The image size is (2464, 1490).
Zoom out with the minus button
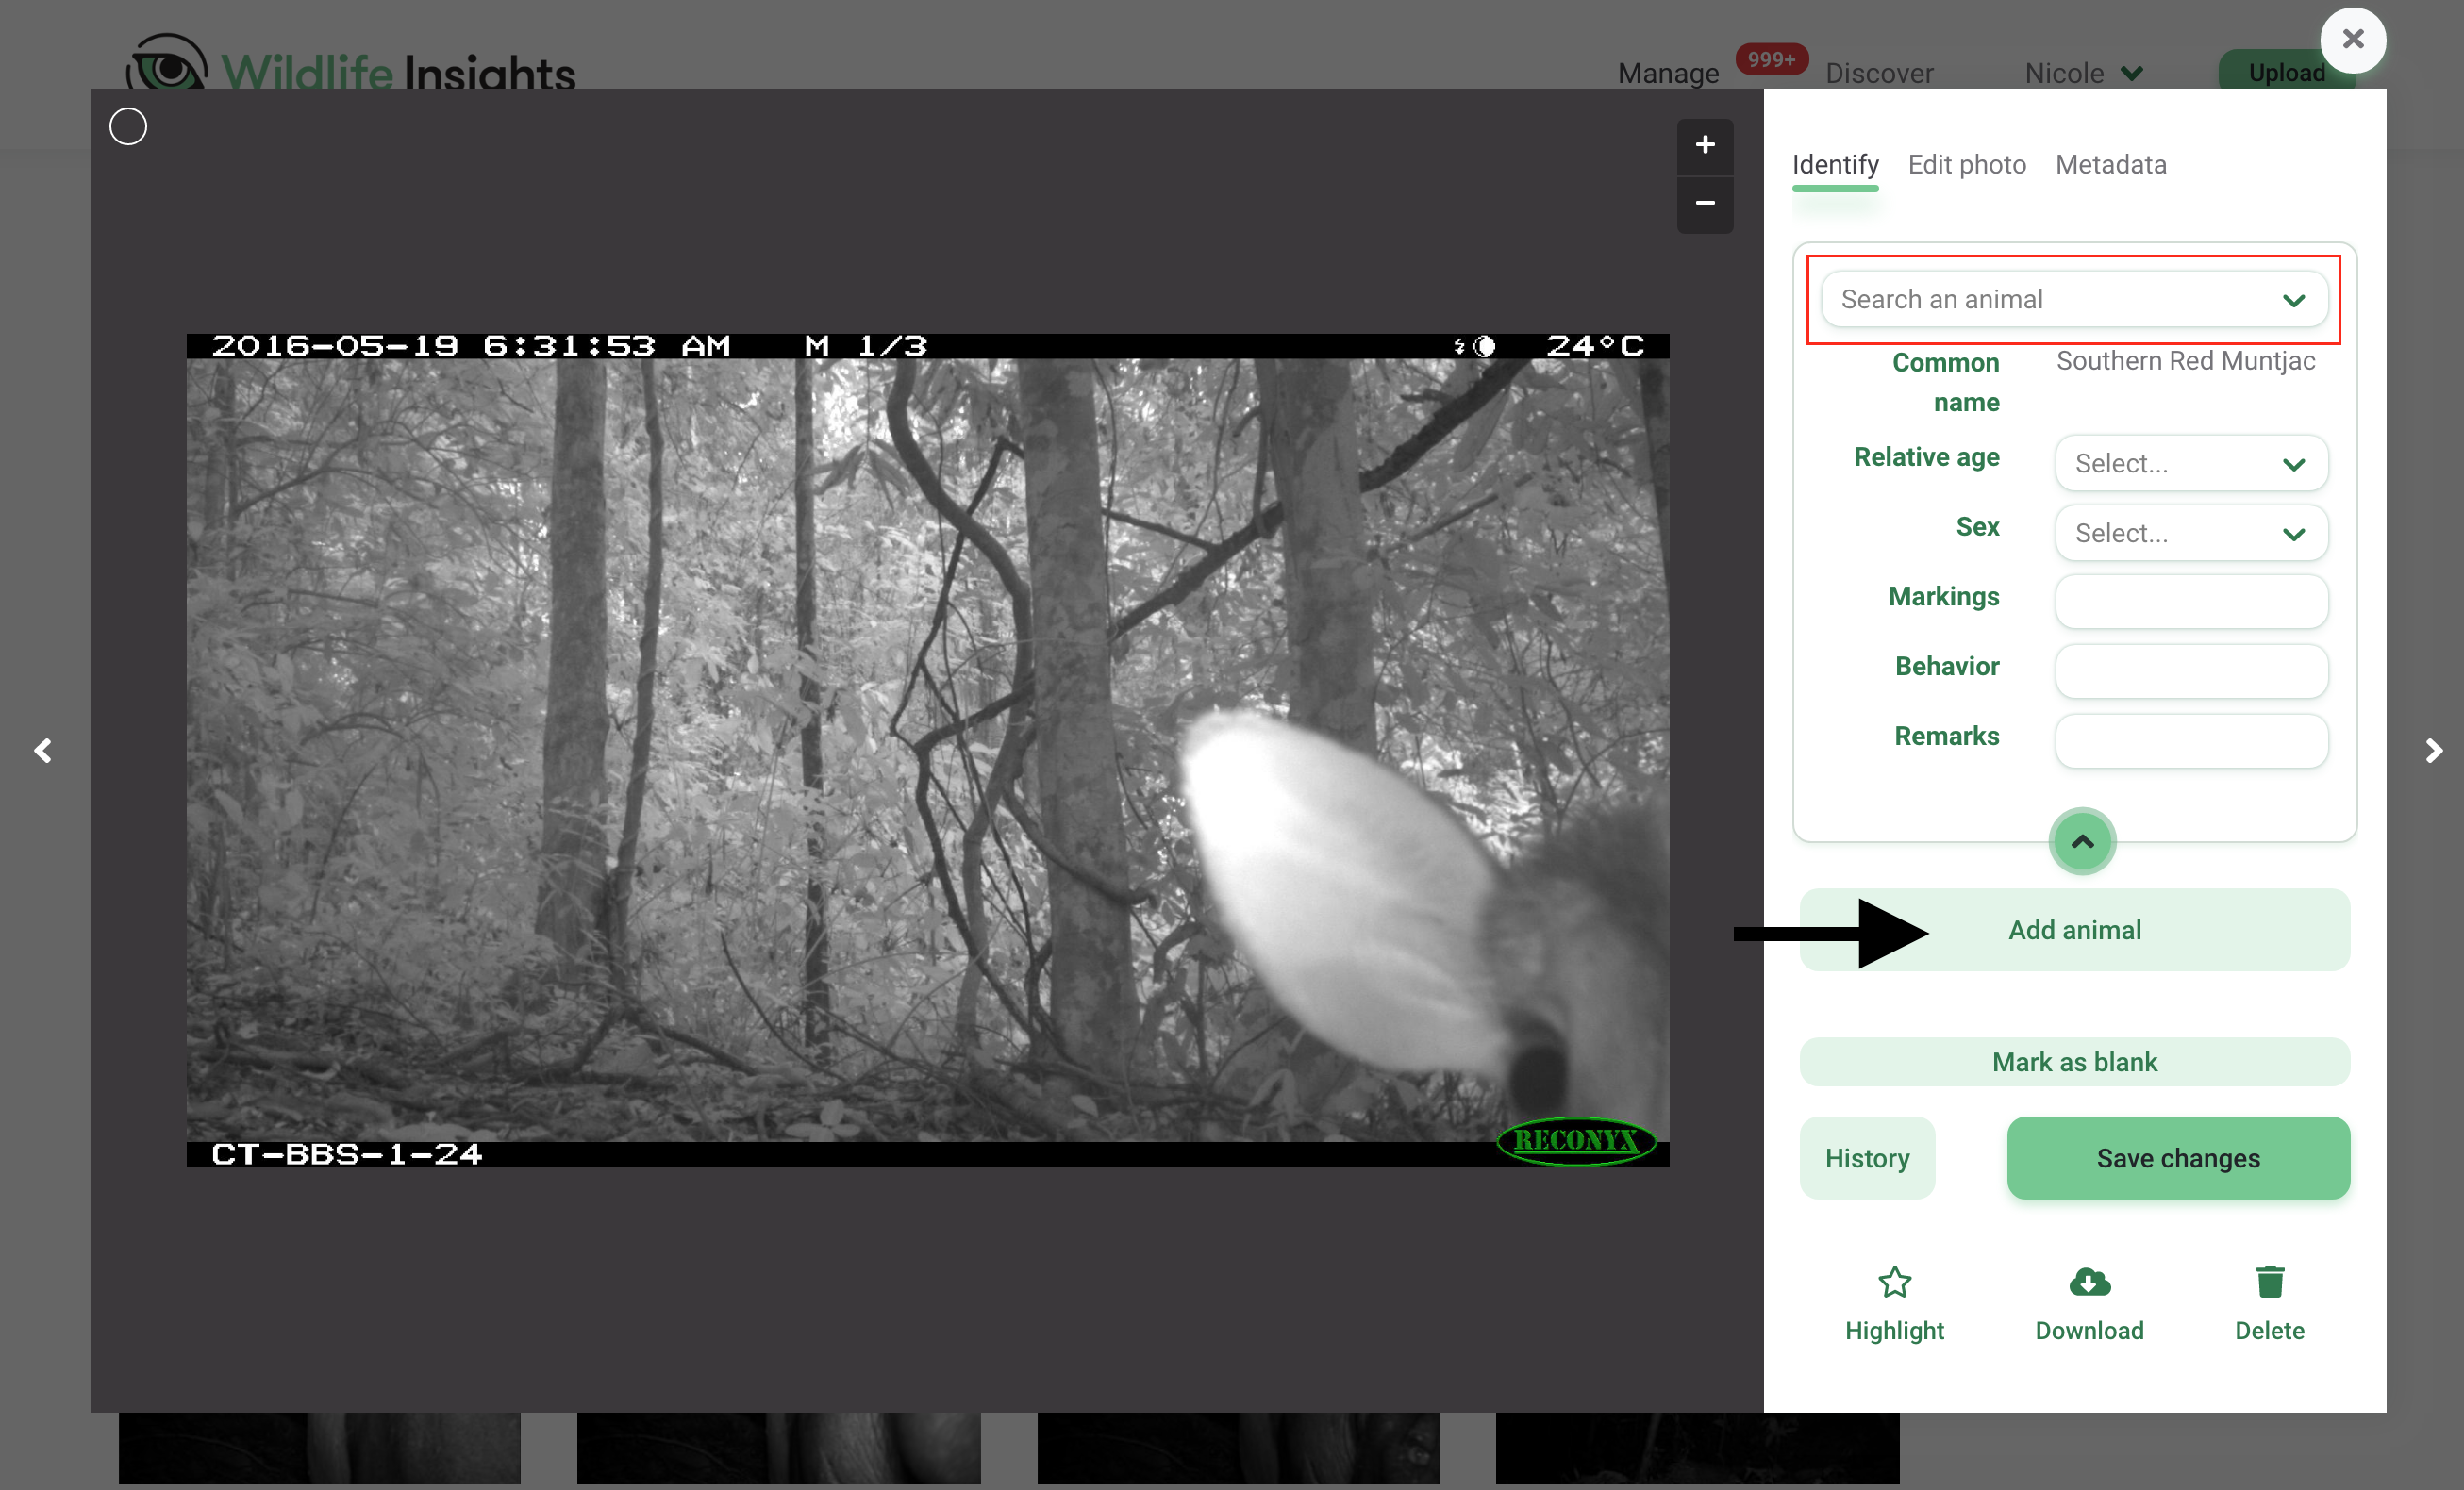coord(1705,204)
